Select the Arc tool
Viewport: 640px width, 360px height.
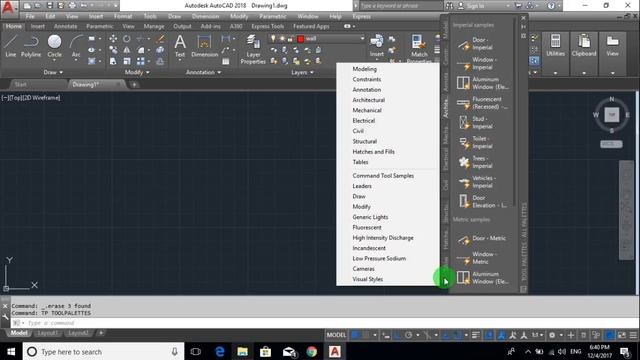(x=76, y=46)
